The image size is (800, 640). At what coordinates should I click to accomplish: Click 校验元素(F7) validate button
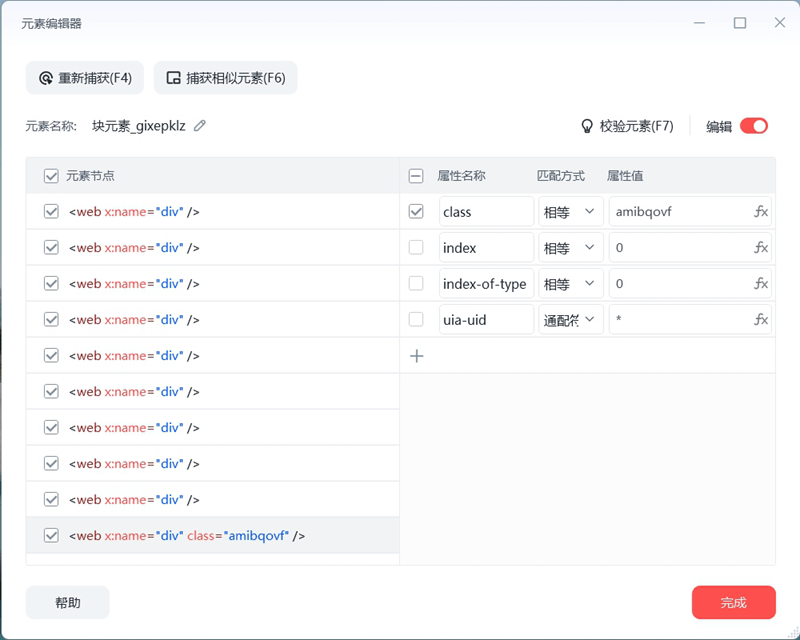coord(628,126)
